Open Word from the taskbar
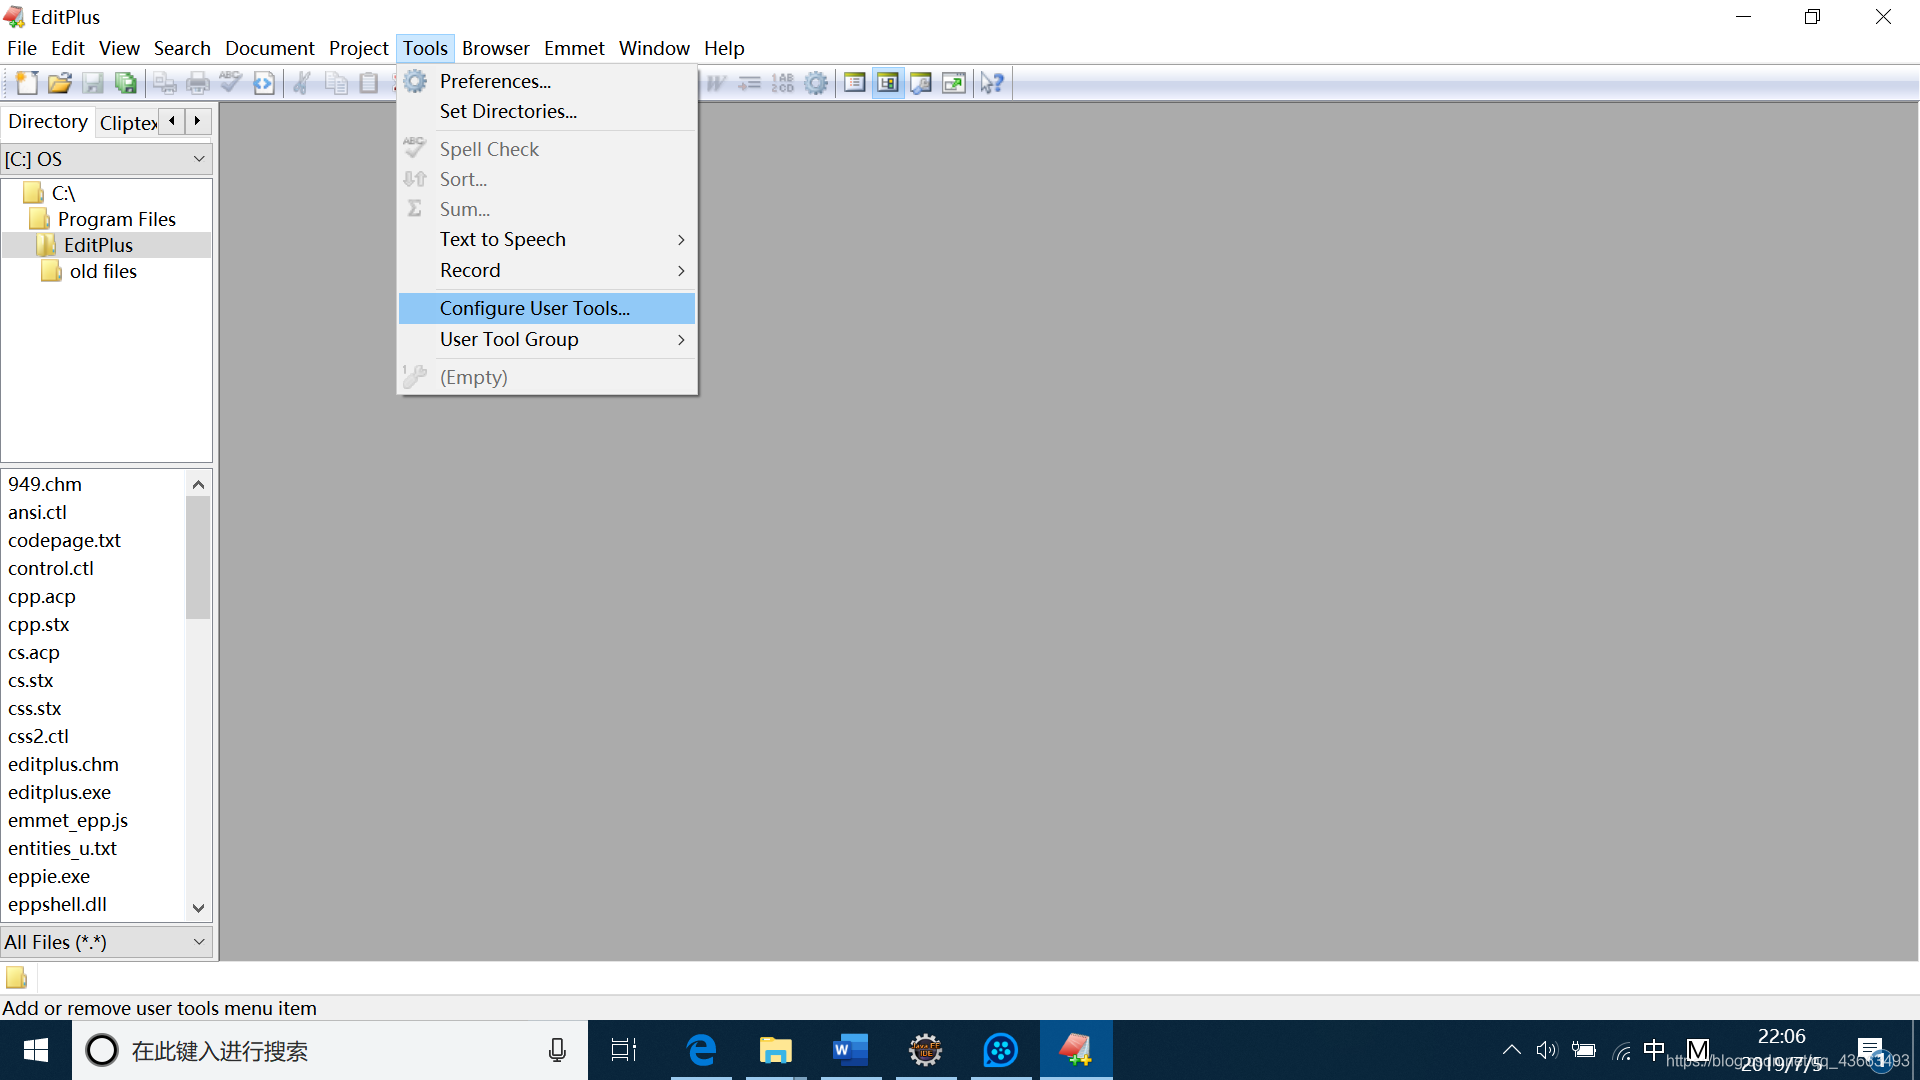The image size is (1920, 1080). 851,1050
